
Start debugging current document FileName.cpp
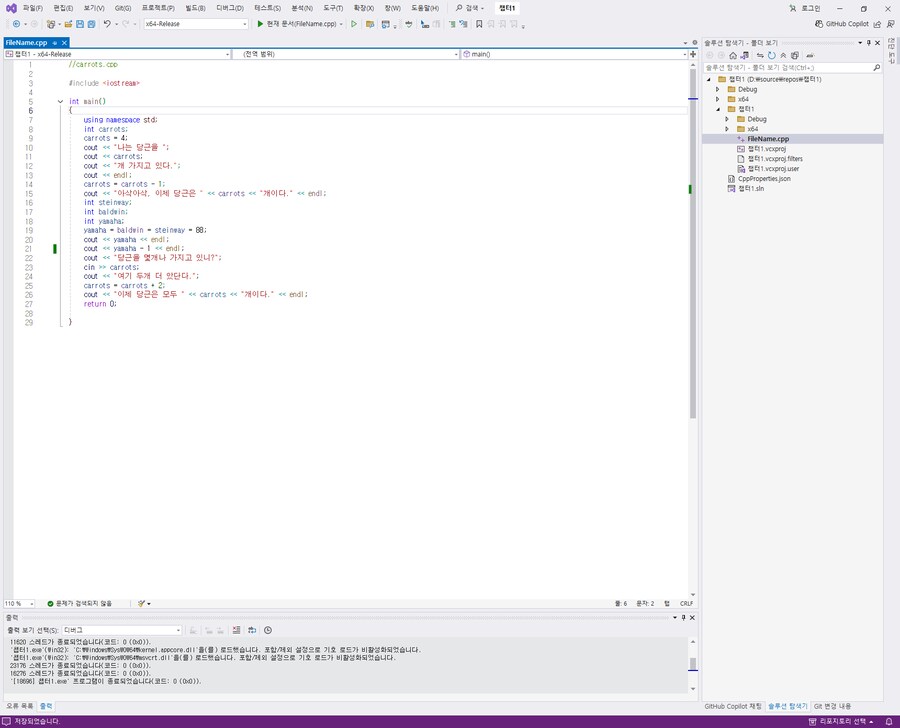coord(298,24)
